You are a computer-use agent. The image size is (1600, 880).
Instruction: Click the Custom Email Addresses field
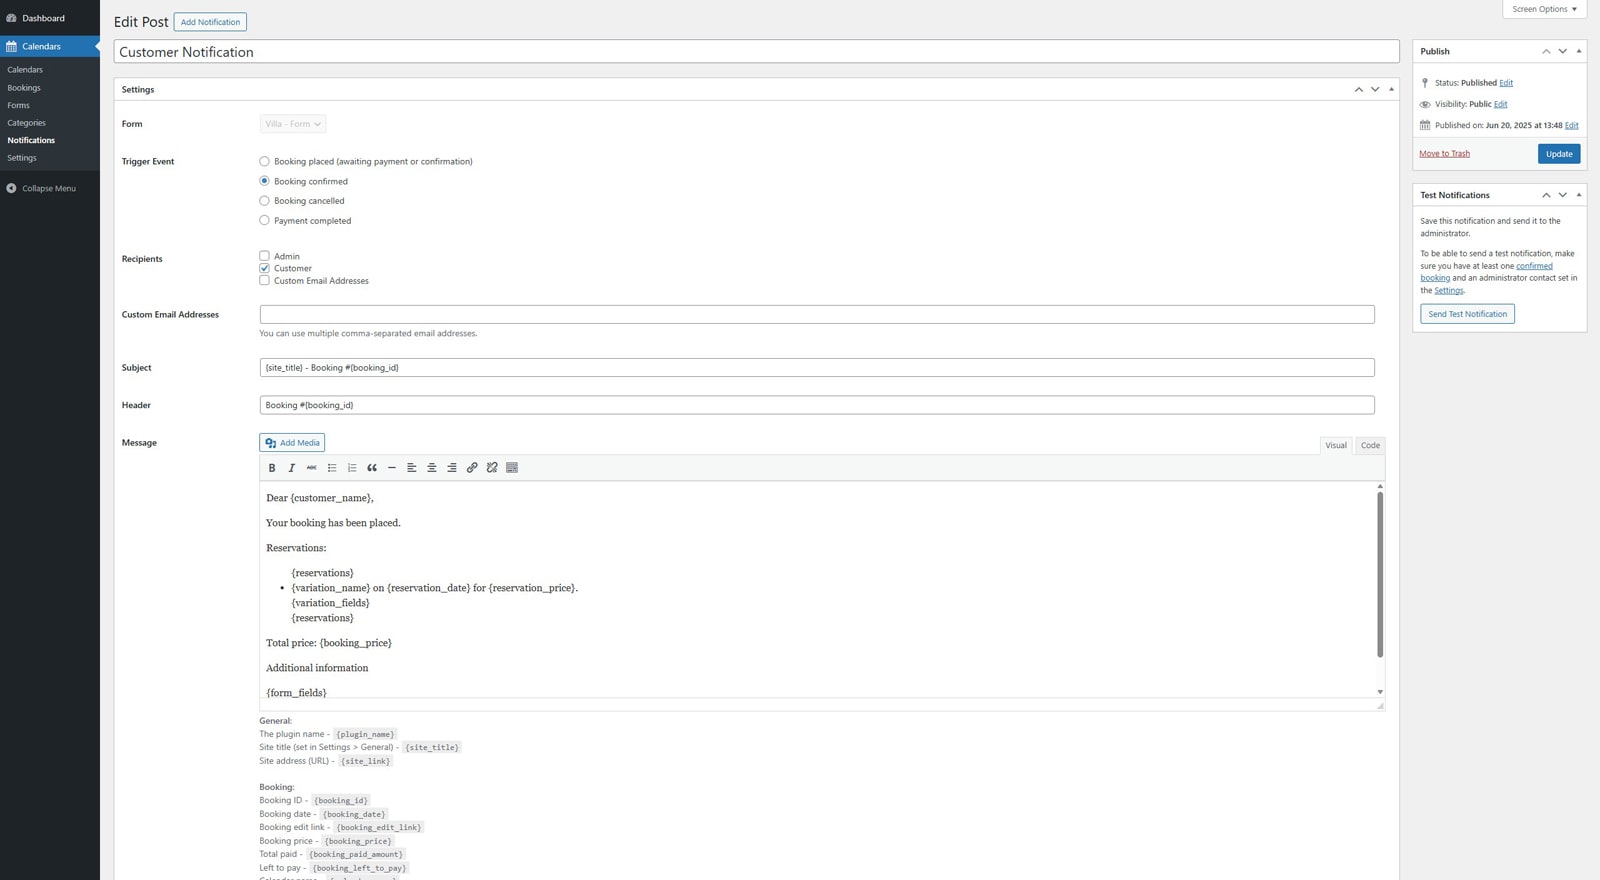click(x=817, y=315)
